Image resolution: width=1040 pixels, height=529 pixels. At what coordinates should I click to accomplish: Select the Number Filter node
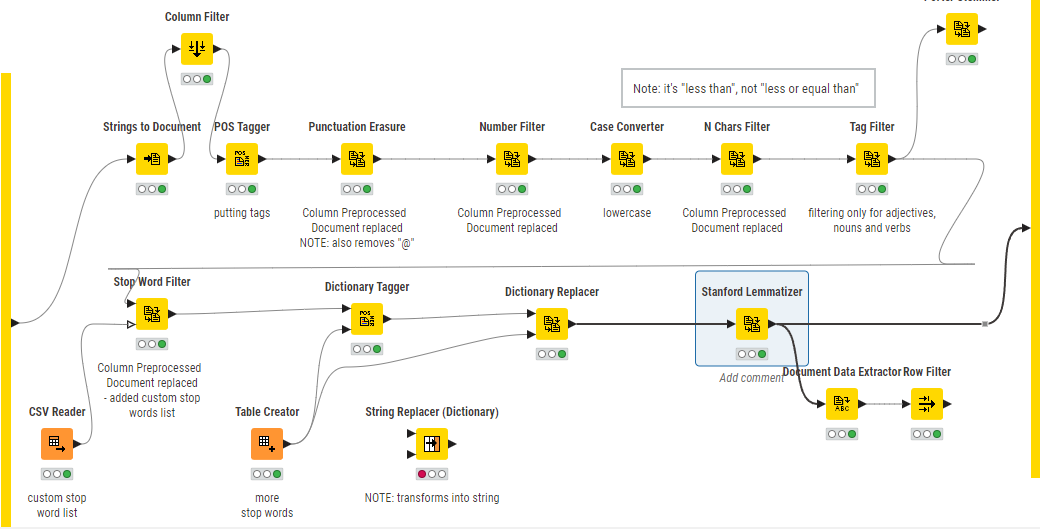[512, 159]
